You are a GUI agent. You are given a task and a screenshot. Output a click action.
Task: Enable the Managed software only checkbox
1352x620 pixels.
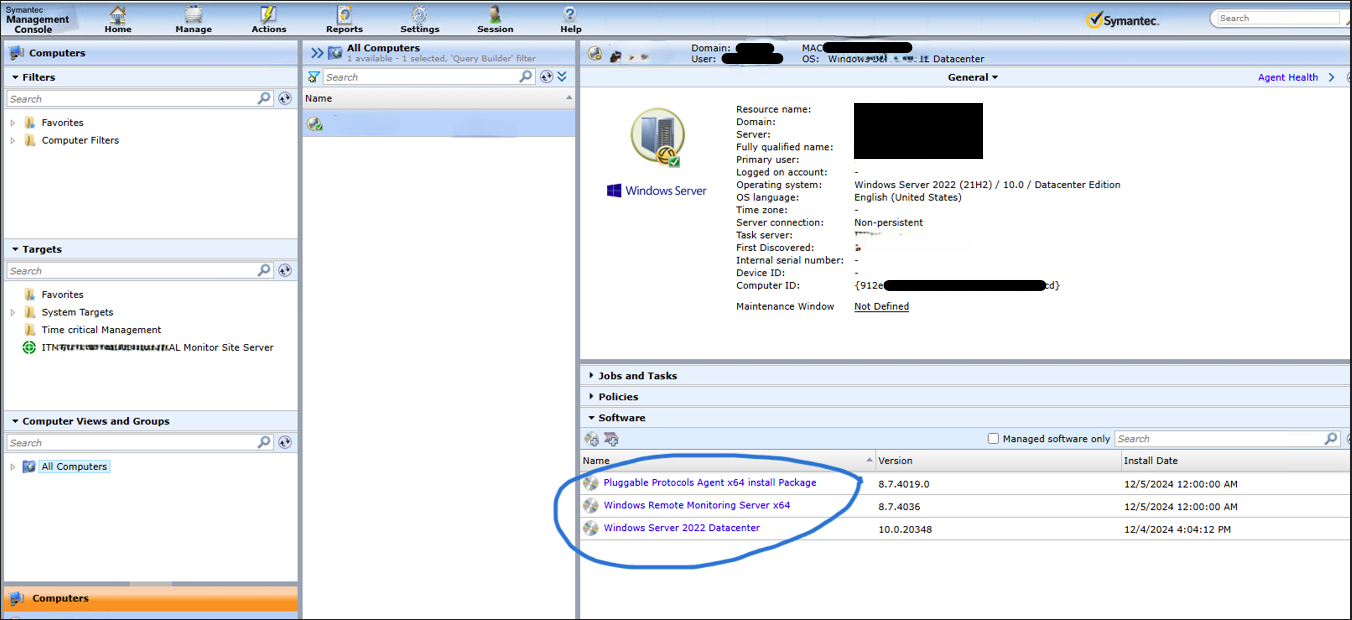(993, 439)
